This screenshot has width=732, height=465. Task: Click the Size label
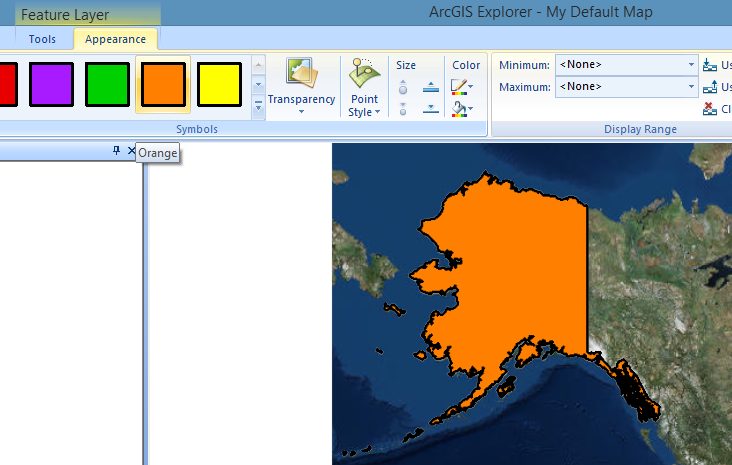click(x=406, y=65)
